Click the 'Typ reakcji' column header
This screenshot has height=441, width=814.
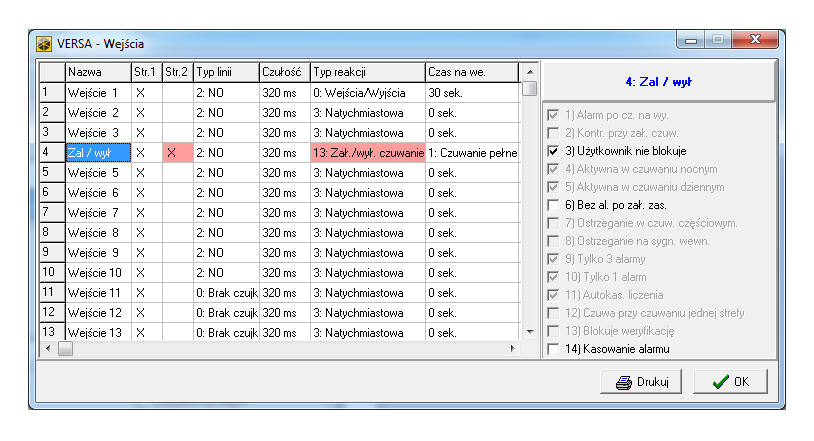click(366, 72)
